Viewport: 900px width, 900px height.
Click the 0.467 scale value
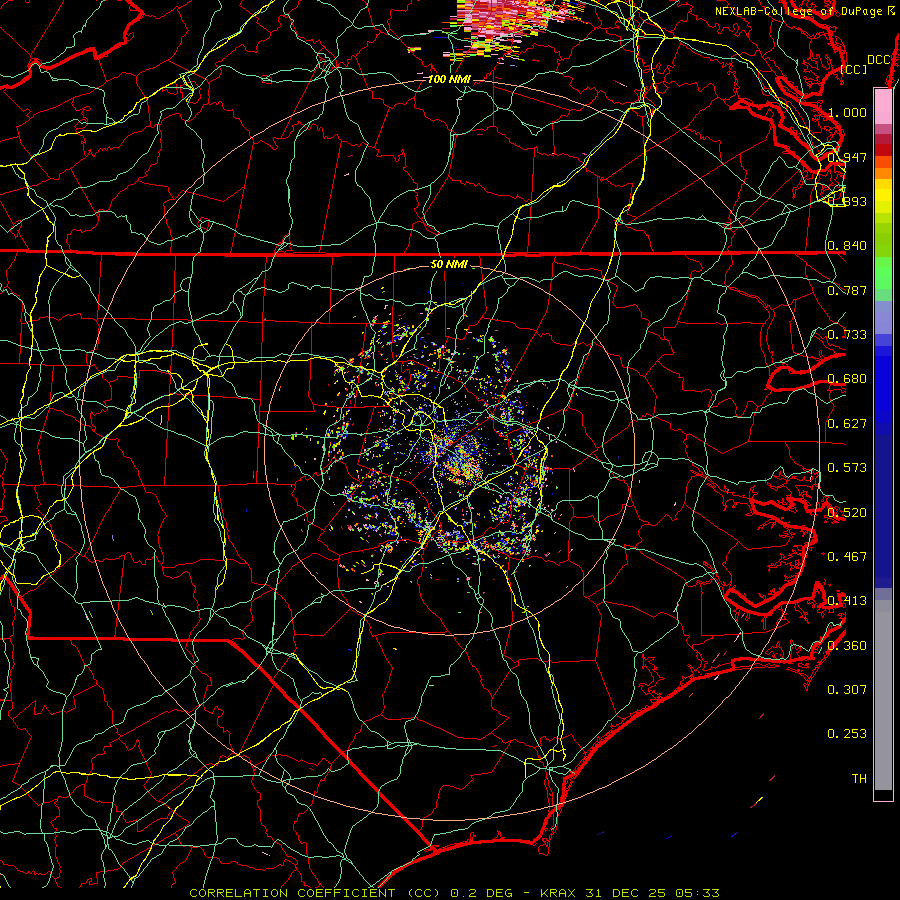pos(848,557)
